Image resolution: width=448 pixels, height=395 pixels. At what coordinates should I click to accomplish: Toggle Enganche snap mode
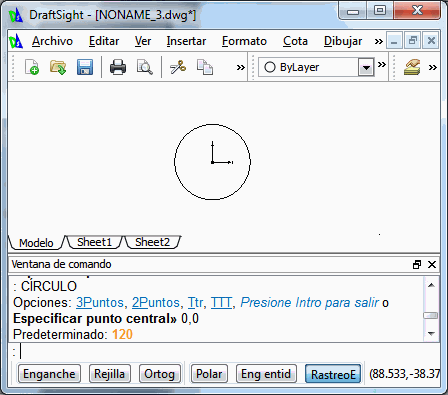click(x=49, y=374)
